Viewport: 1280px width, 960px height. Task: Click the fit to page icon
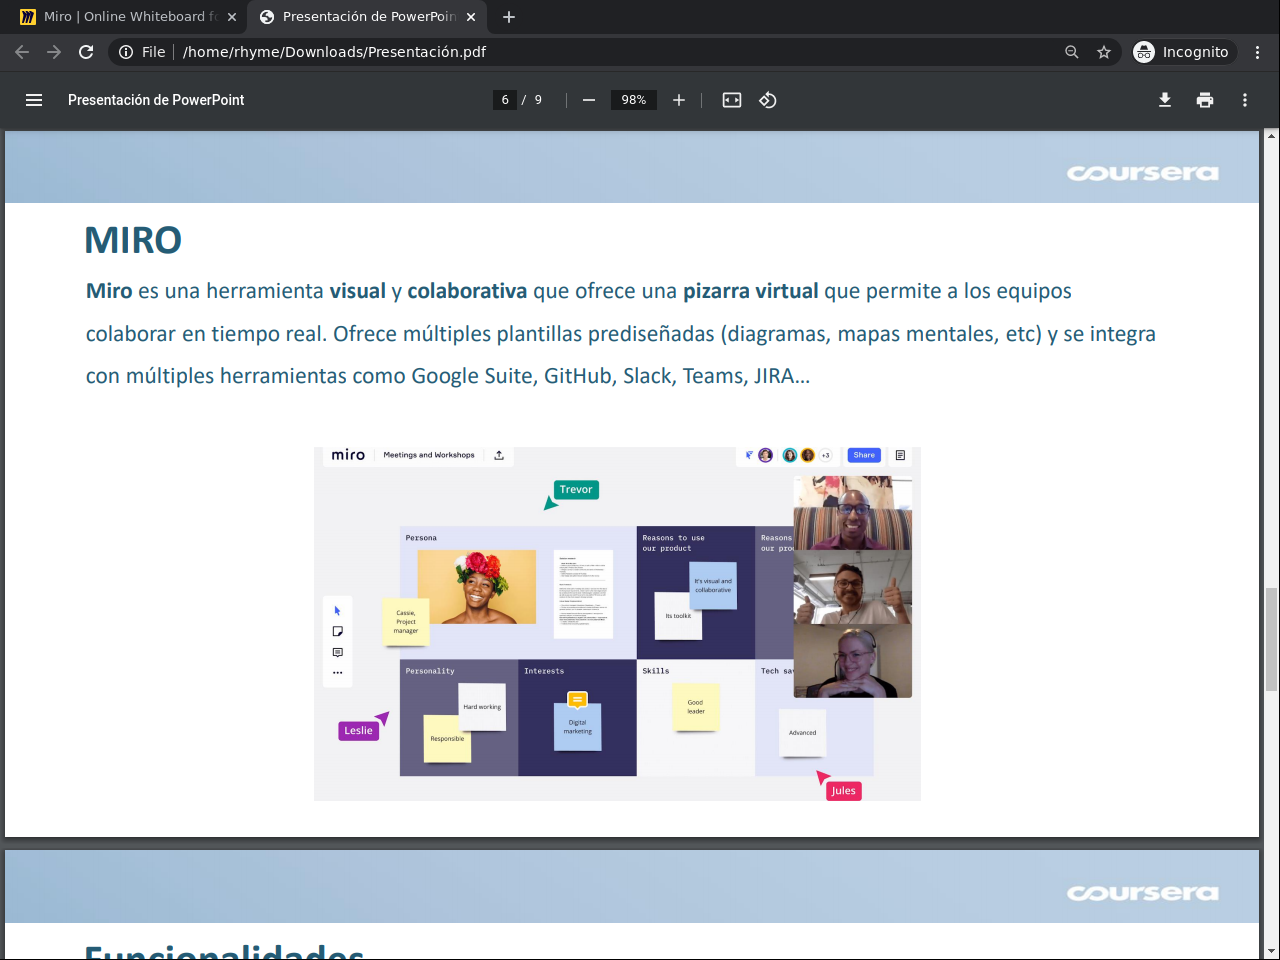pyautogui.click(x=732, y=100)
